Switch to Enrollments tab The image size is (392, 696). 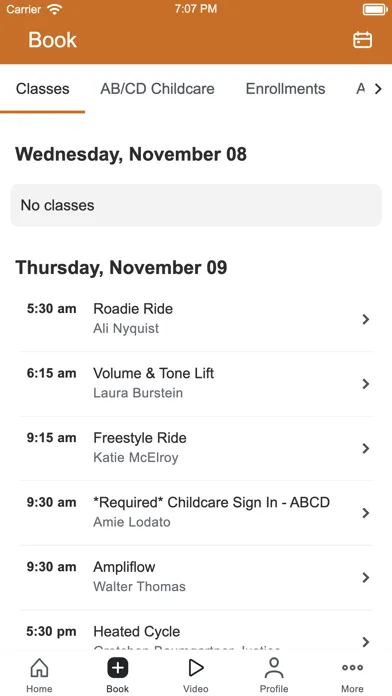click(285, 89)
